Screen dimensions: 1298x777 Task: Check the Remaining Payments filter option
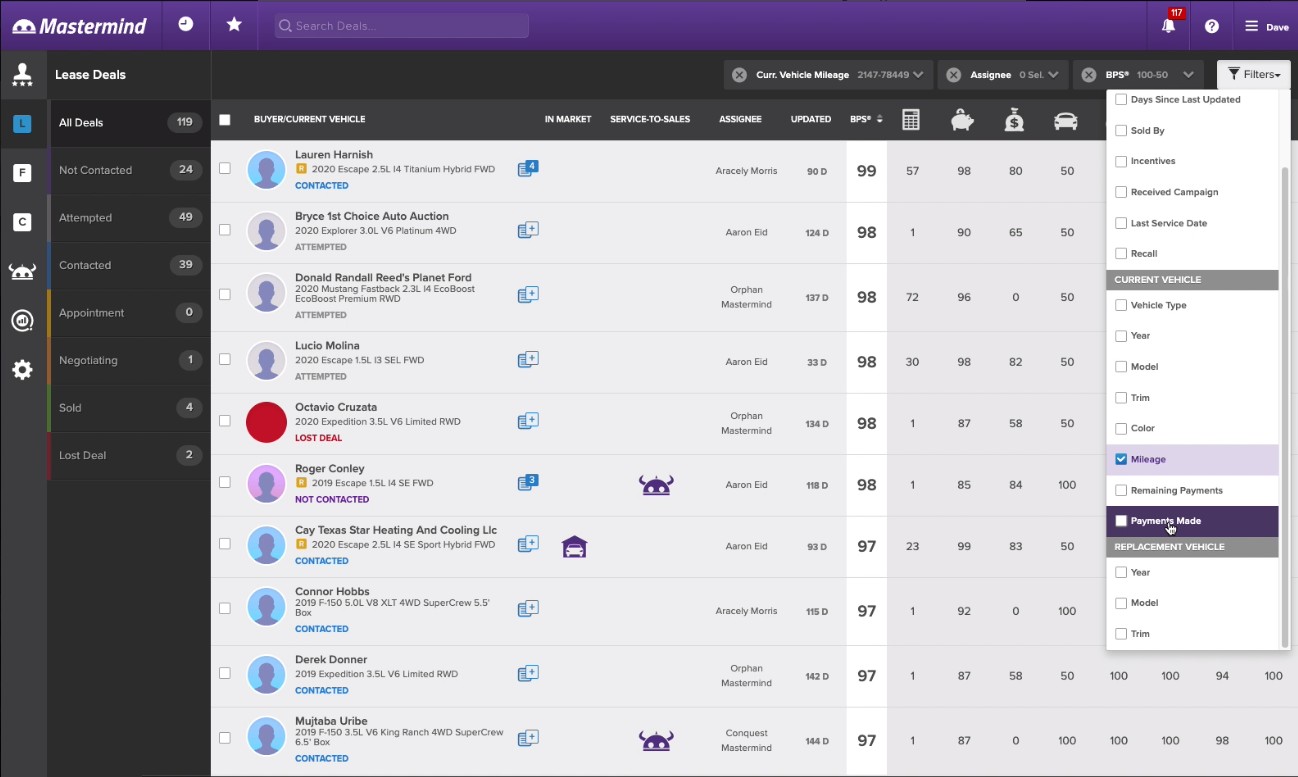coord(1121,490)
